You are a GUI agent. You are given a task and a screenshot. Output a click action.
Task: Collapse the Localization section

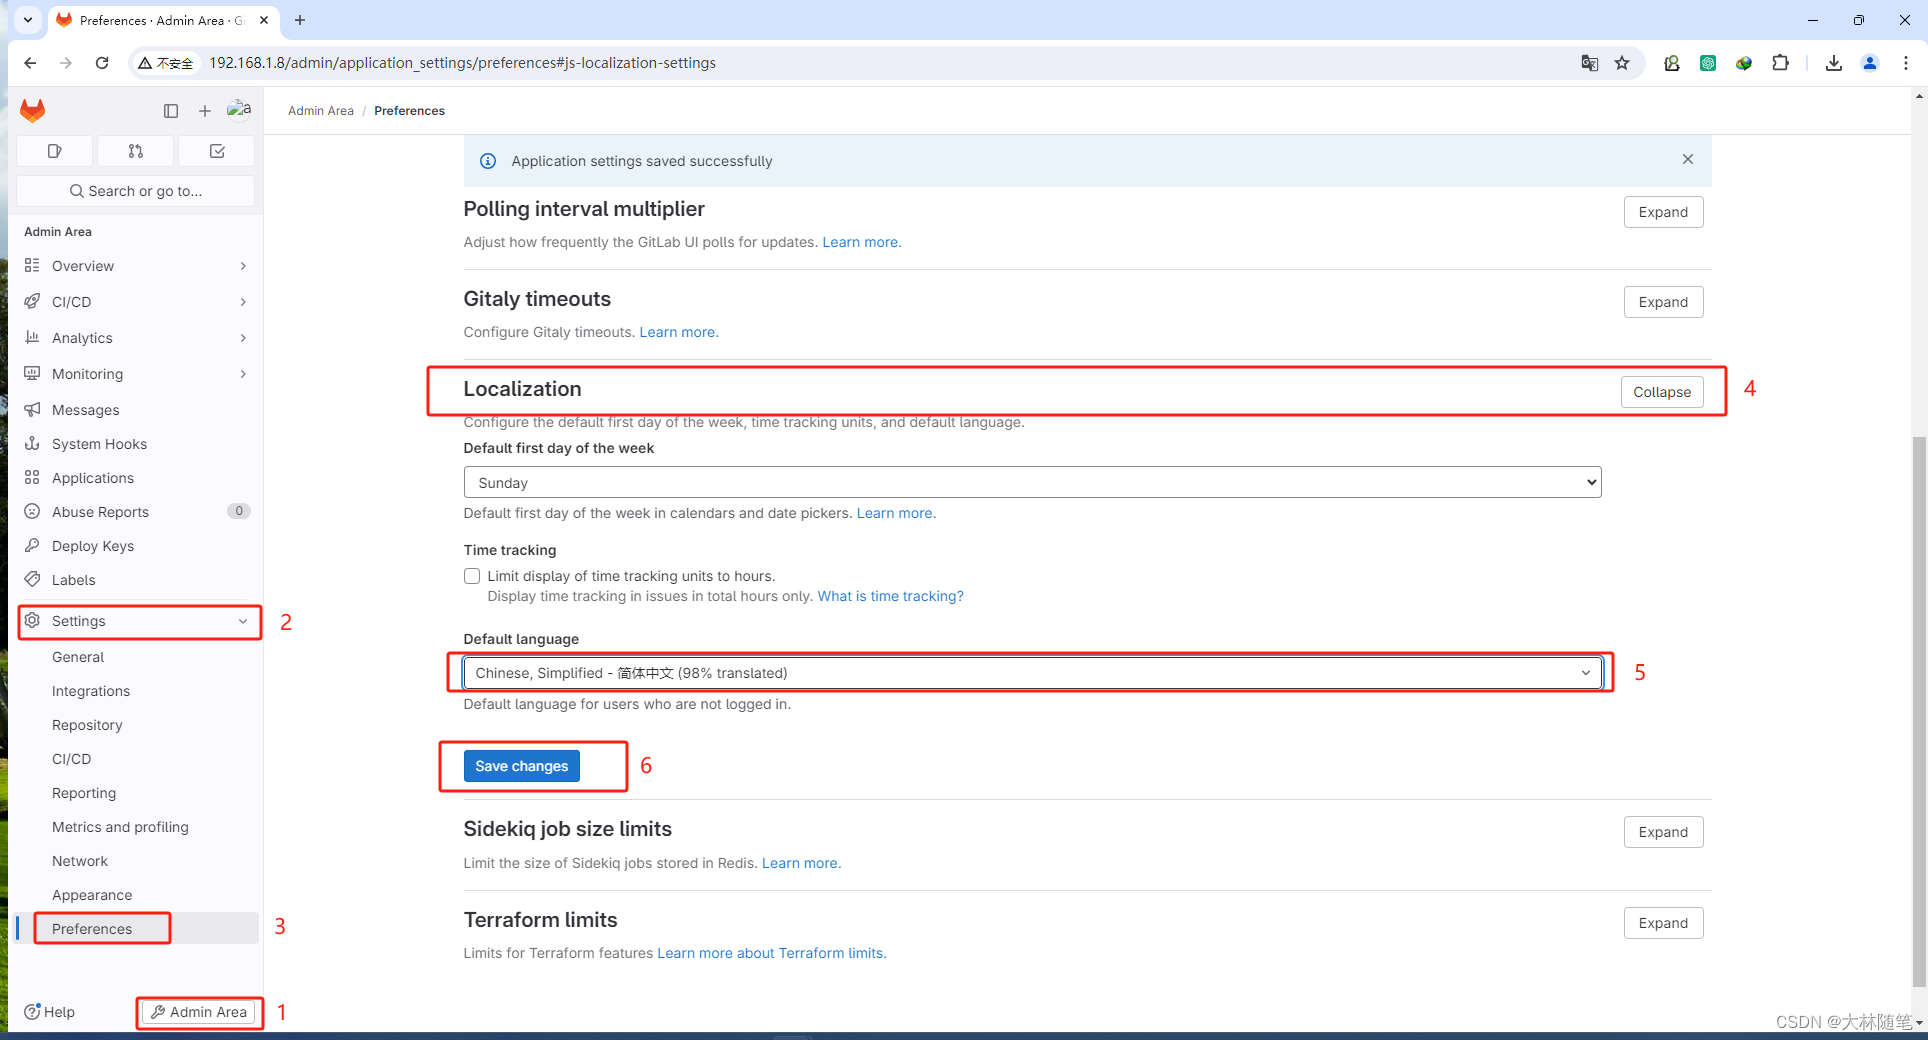point(1662,392)
